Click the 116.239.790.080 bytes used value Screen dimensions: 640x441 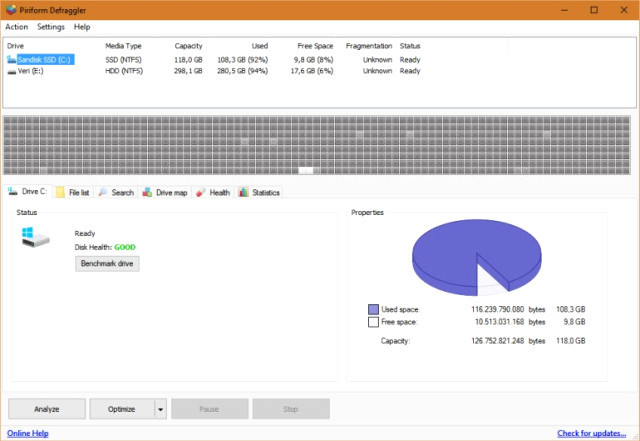coord(498,310)
